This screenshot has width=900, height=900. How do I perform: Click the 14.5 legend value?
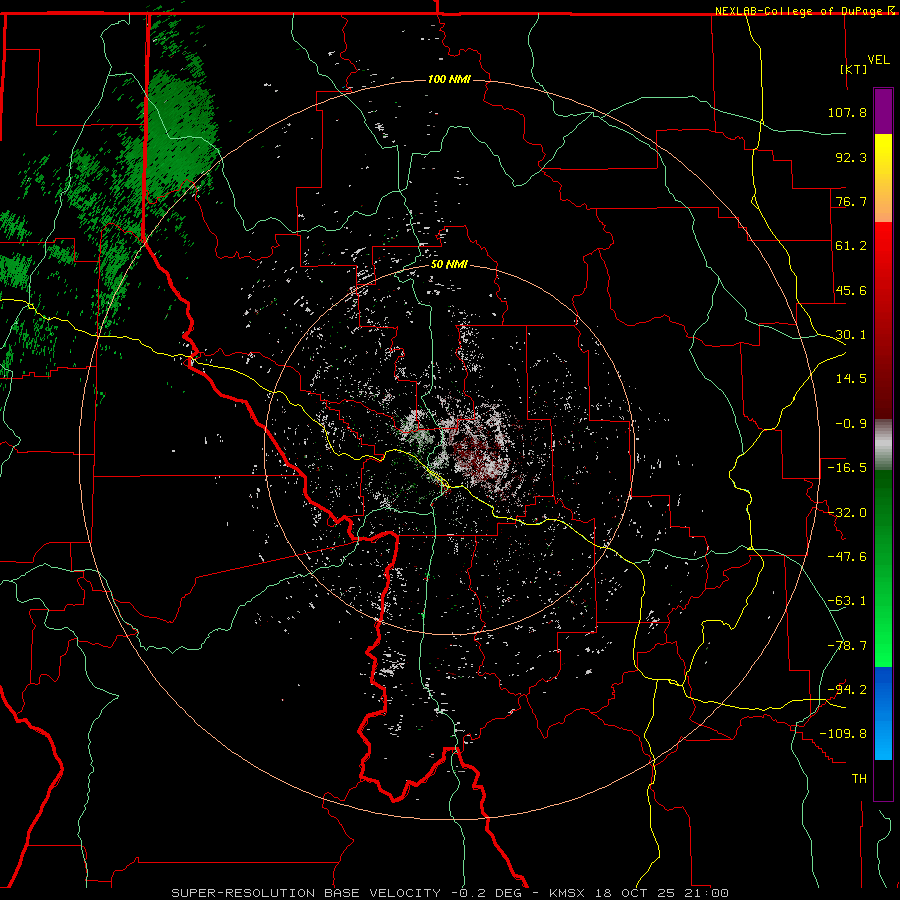point(851,379)
